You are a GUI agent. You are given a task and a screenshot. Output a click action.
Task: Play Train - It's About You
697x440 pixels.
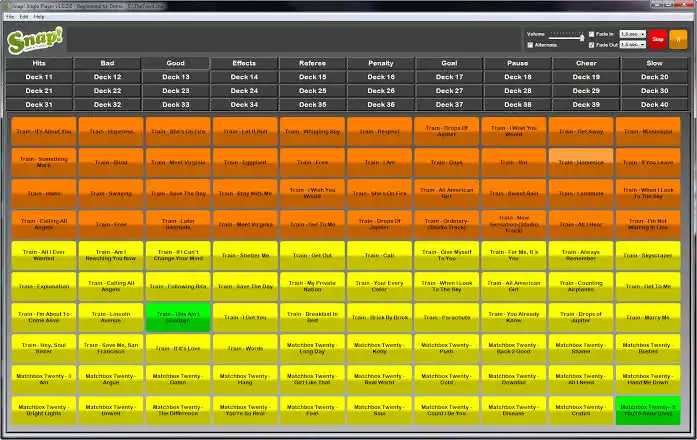tap(44, 132)
